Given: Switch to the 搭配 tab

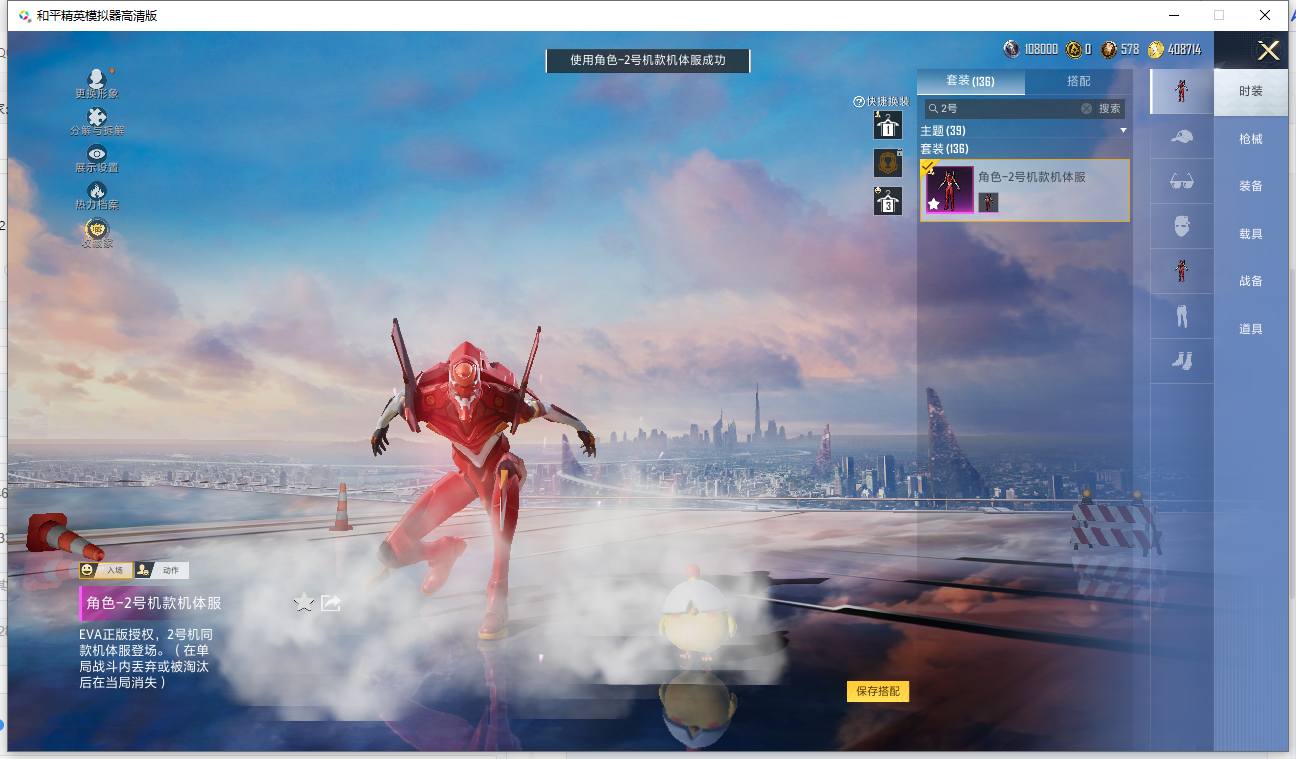Looking at the screenshot, I should click(x=1079, y=81).
